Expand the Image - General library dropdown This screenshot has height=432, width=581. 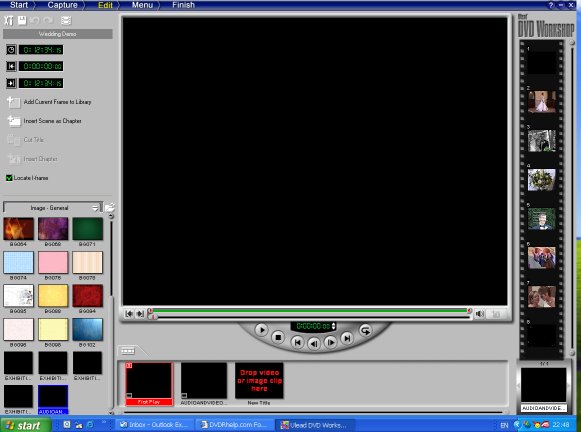point(95,208)
